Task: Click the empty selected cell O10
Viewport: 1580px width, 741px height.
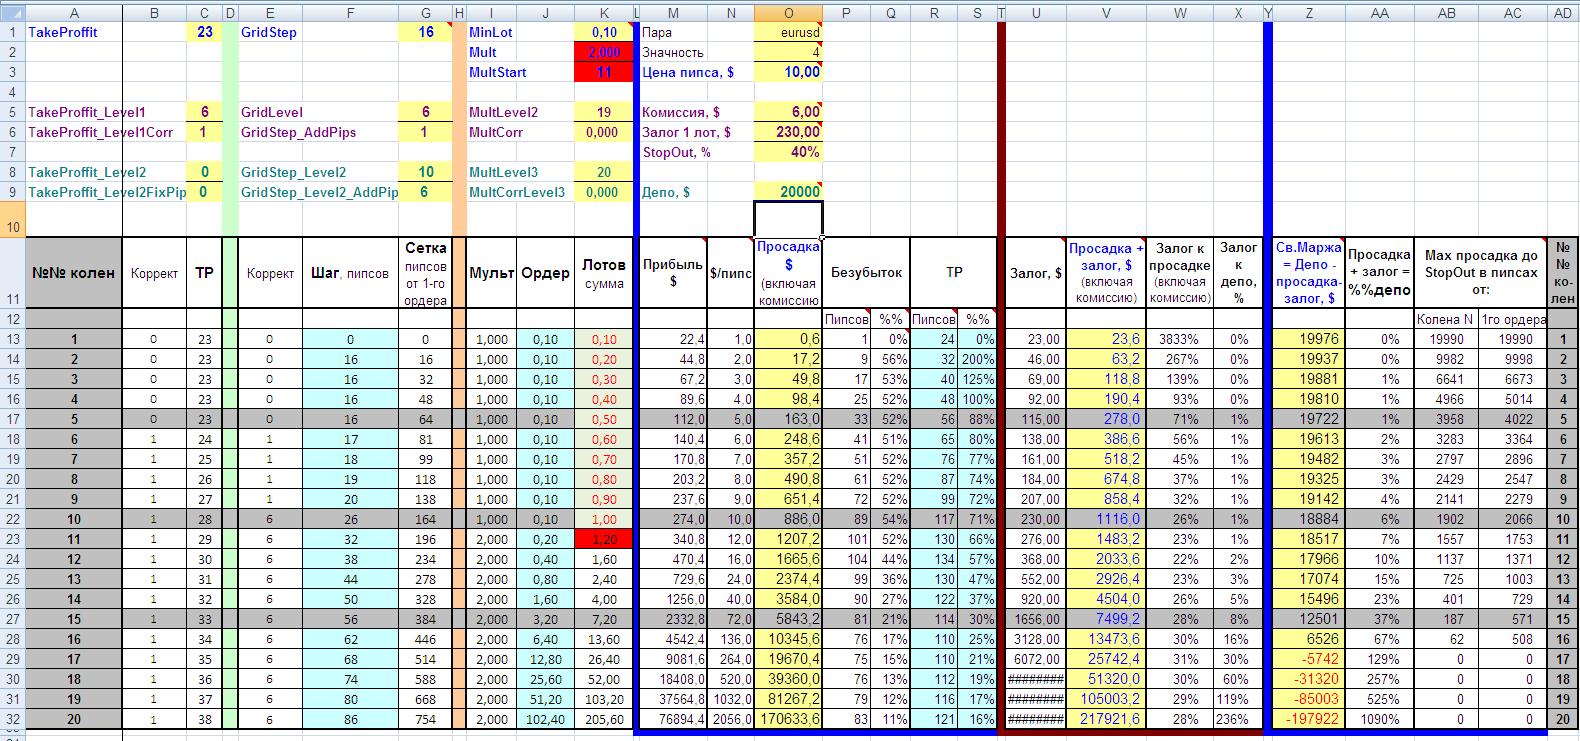Action: tap(788, 219)
